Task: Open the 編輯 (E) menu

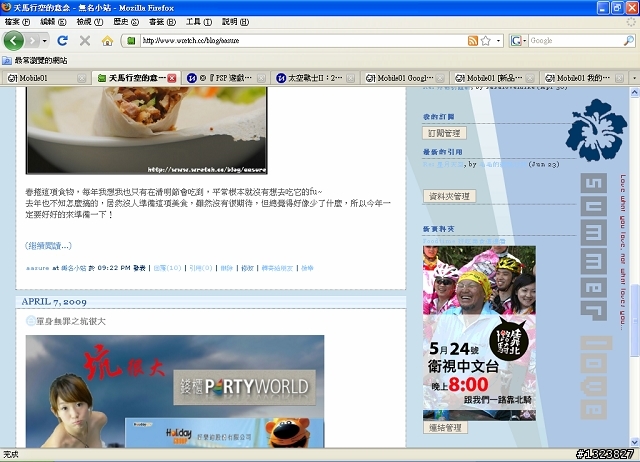Action: 53,22
